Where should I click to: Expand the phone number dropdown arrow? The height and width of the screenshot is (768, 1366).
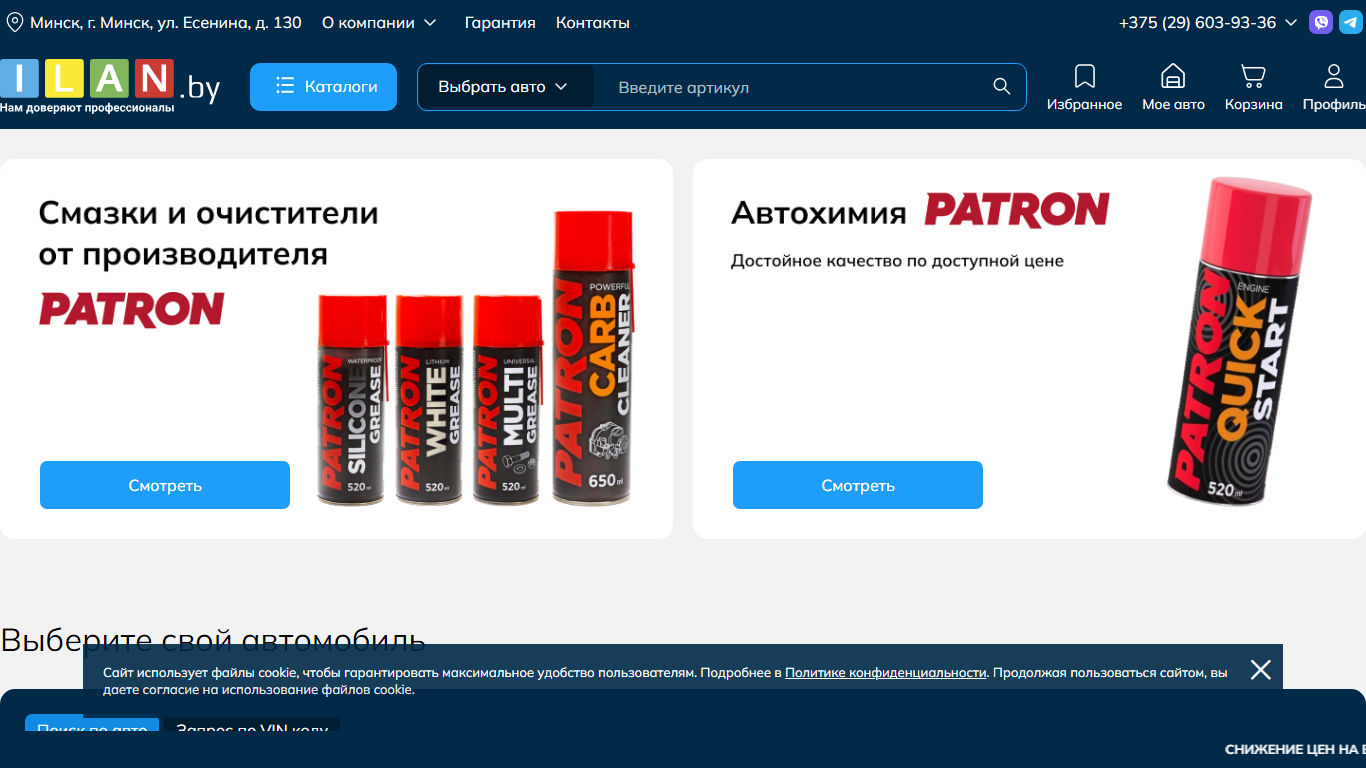[1291, 22]
